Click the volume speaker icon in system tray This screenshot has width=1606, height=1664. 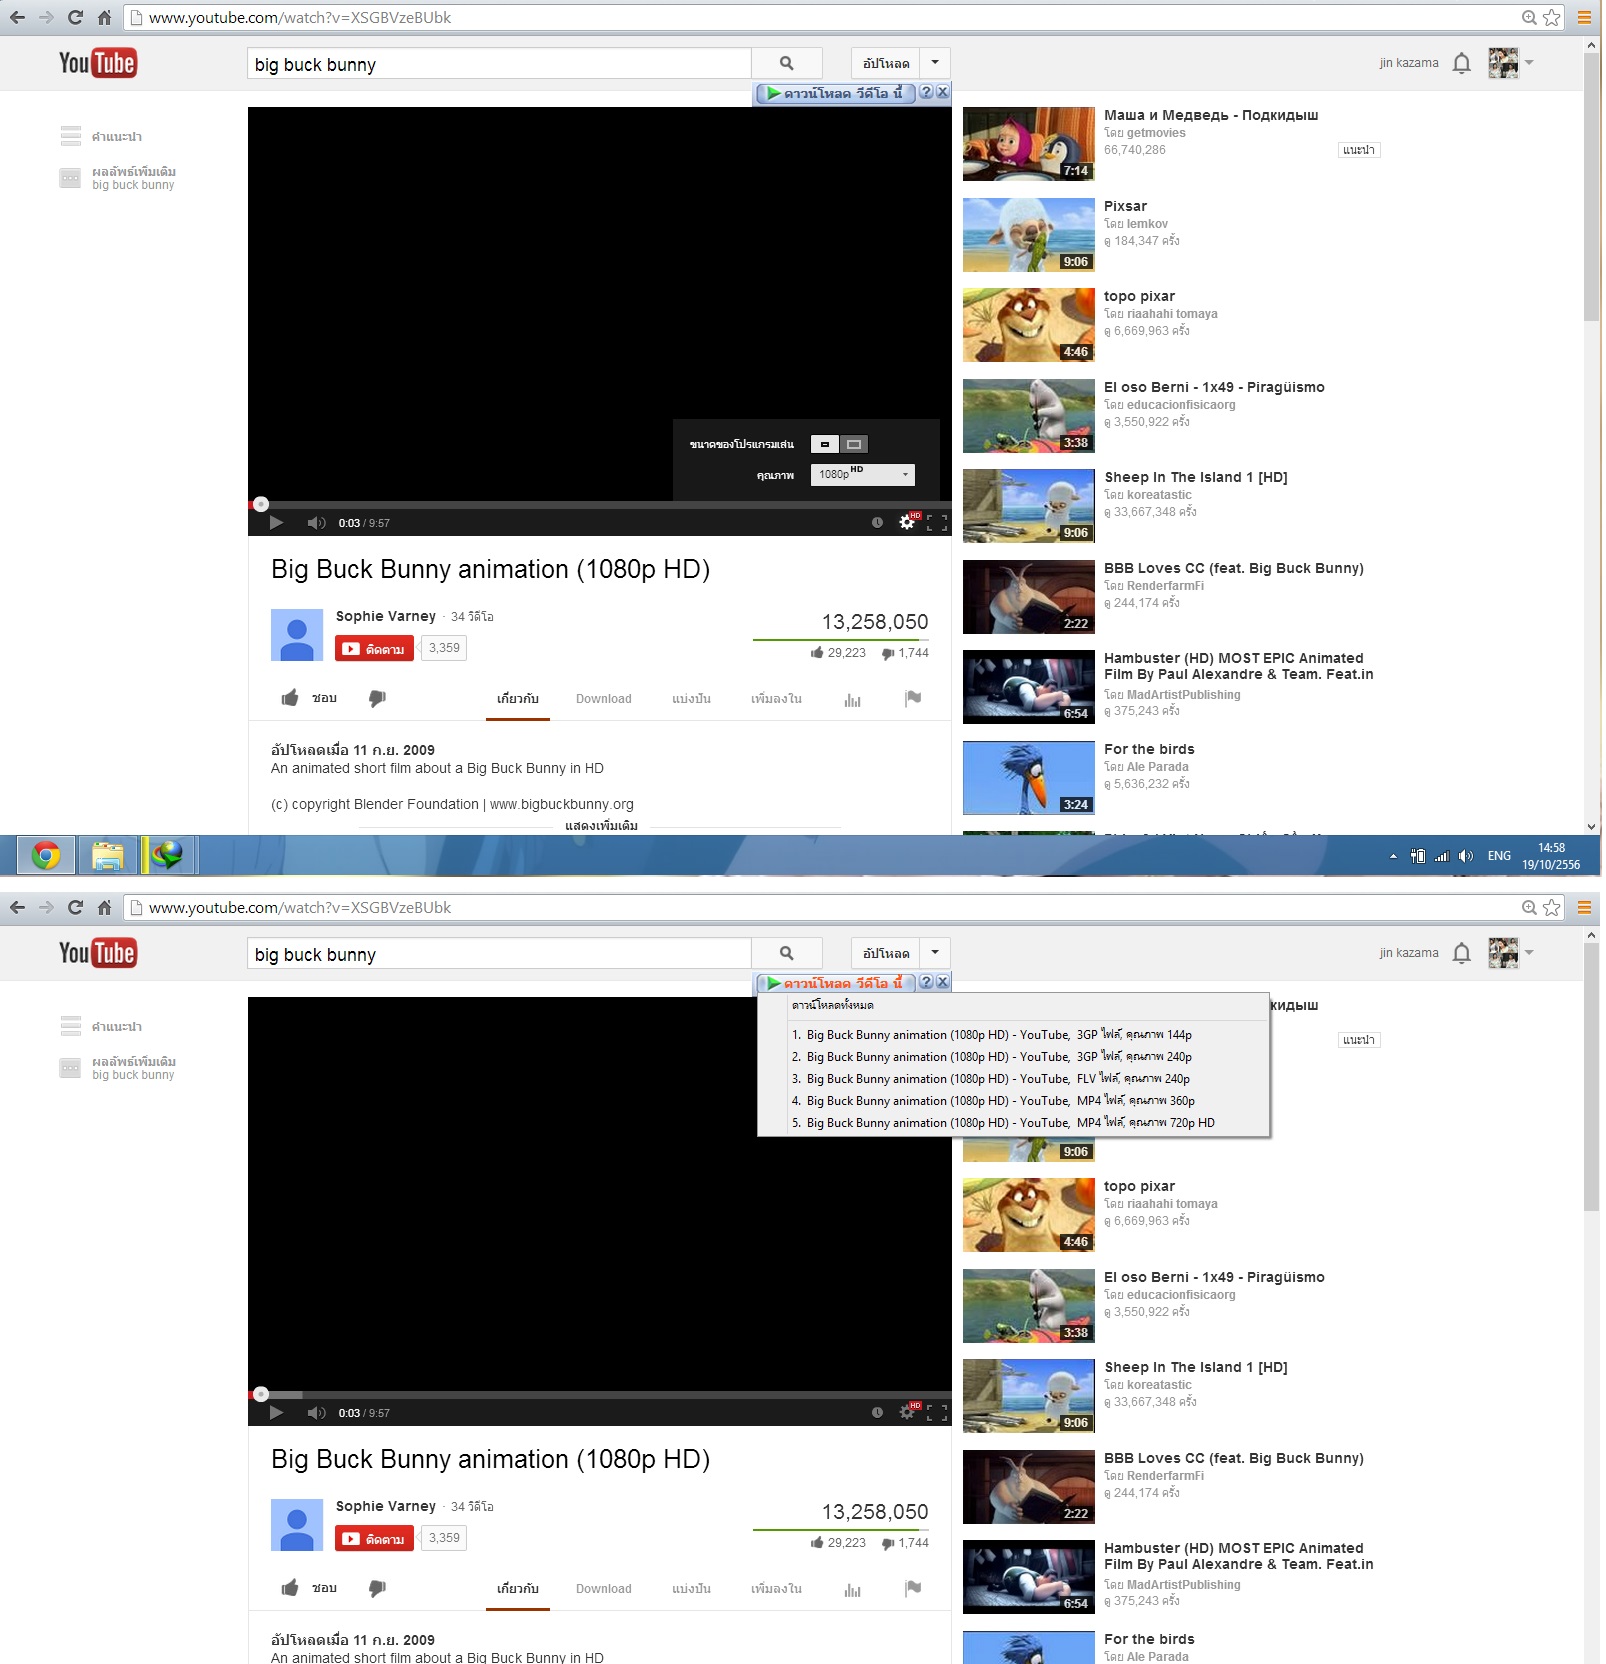(1466, 856)
